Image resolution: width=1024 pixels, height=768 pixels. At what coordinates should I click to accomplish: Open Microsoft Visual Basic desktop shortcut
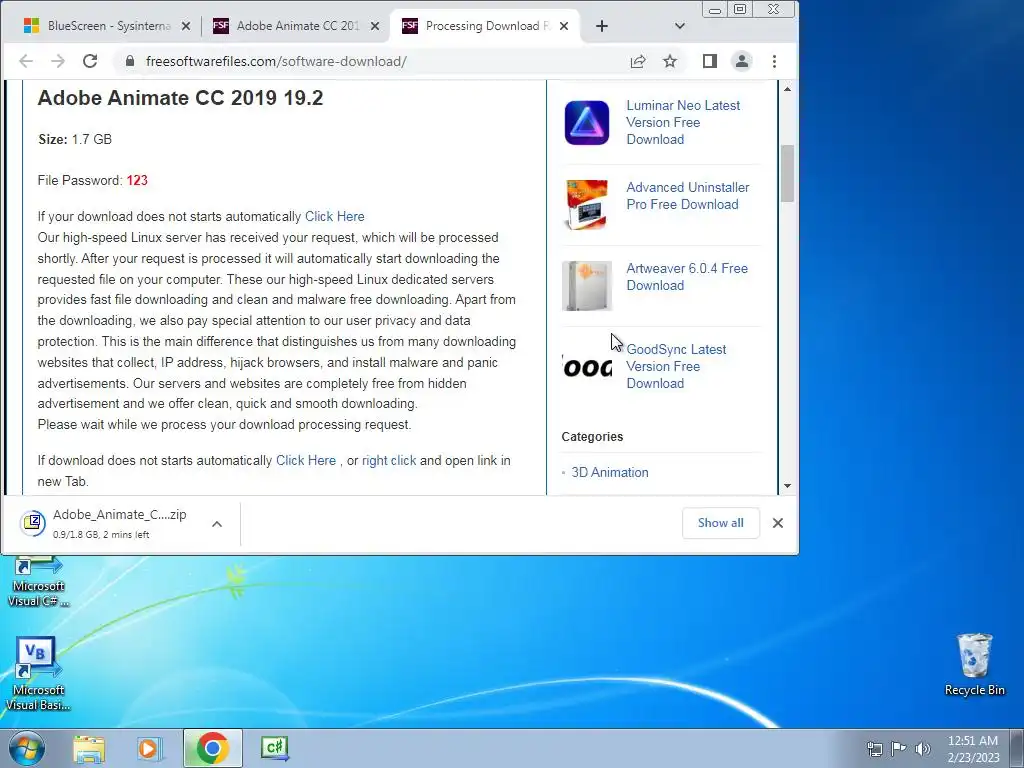pos(38,674)
